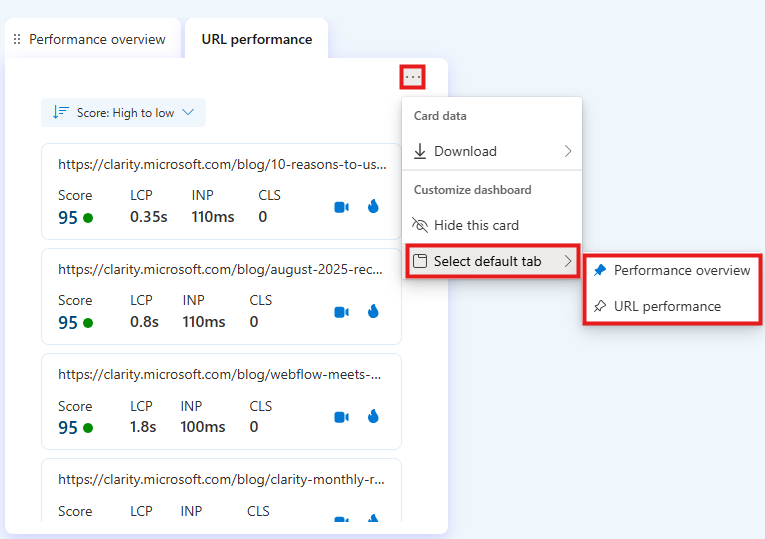Click the Customize dashboard section header
The image size is (765, 539).
click(x=472, y=190)
